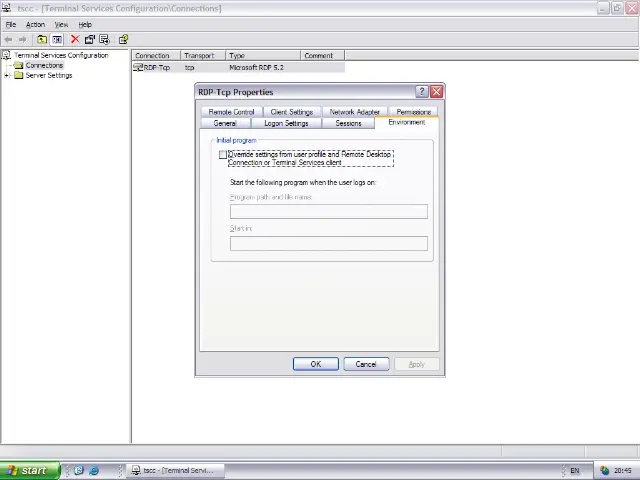Expand the Server Settings tree node
The image size is (640, 480).
7,76
